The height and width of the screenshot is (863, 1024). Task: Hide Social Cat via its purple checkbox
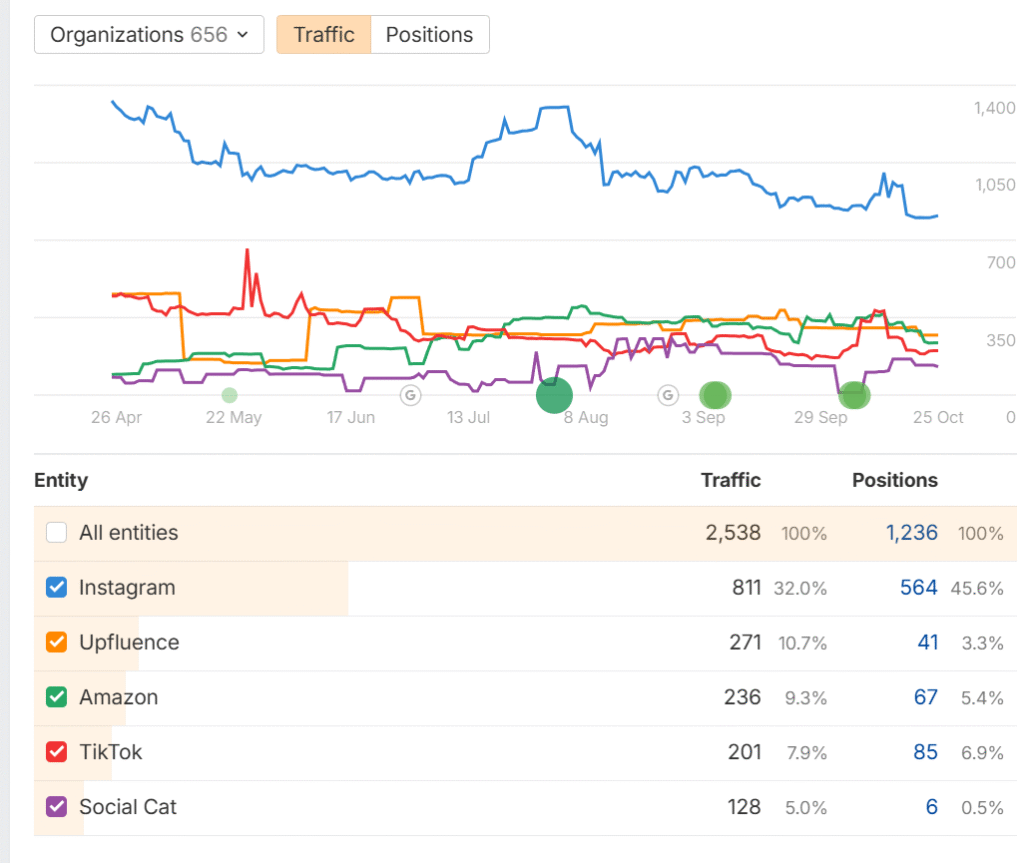pyautogui.click(x=57, y=806)
